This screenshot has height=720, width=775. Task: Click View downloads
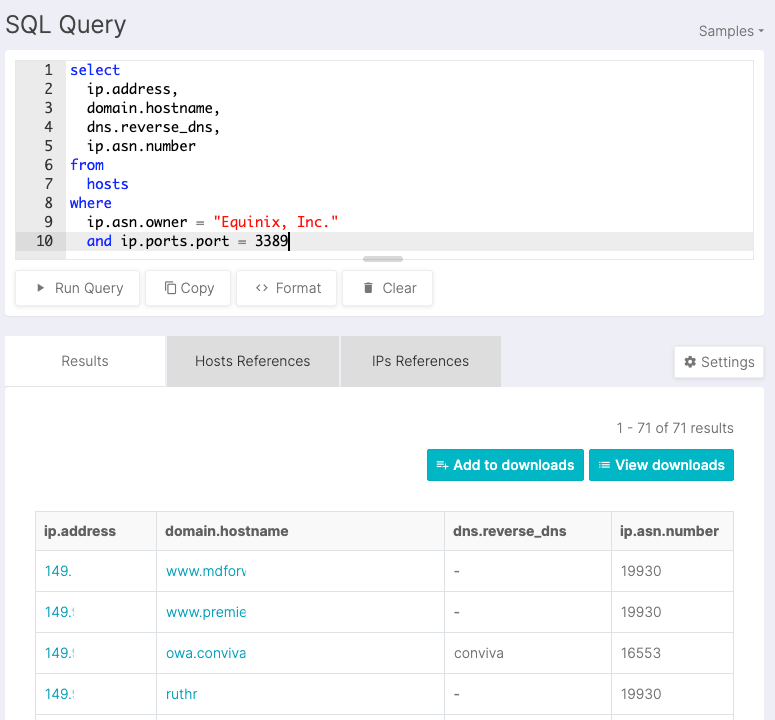coord(661,465)
